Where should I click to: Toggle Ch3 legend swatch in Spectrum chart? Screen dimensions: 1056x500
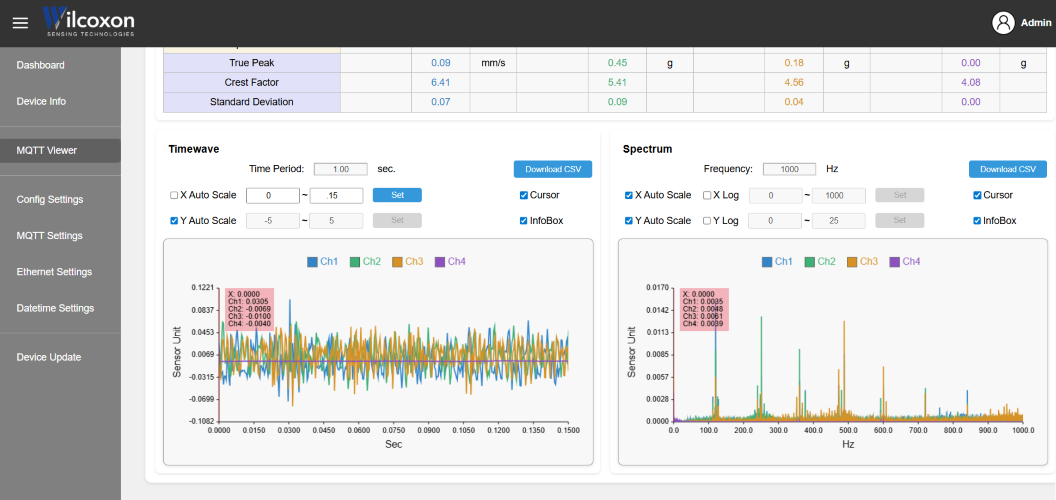853,262
